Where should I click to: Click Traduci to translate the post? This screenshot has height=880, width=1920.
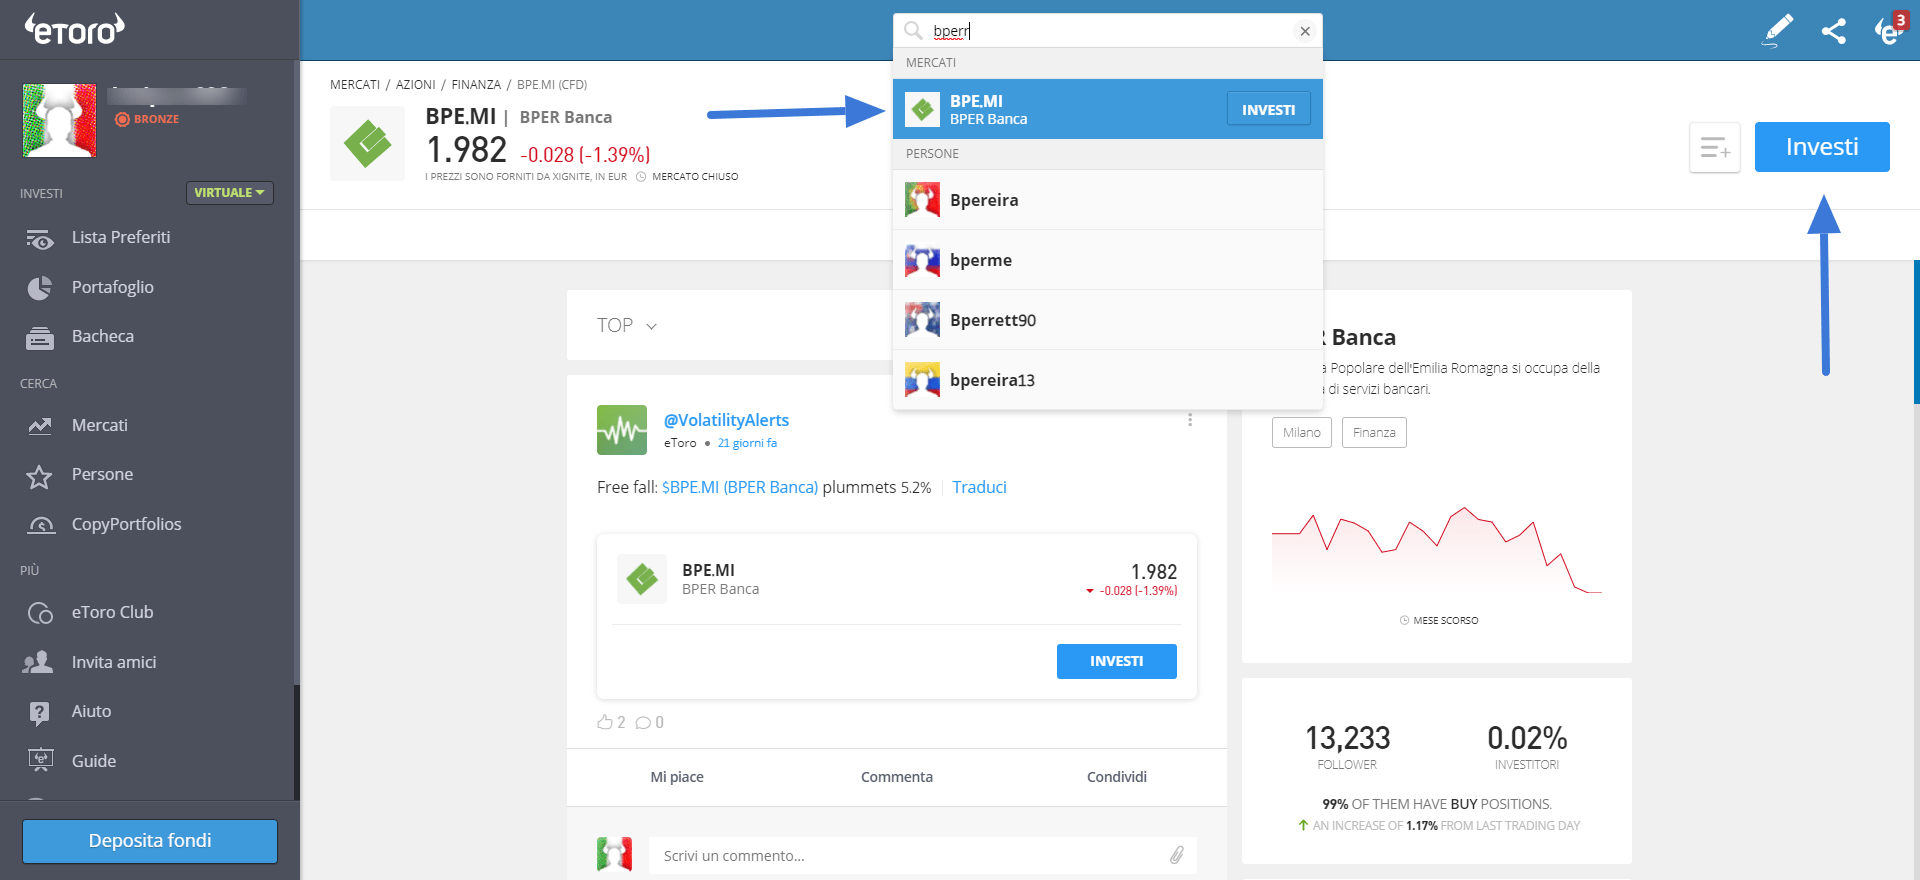coord(979,487)
